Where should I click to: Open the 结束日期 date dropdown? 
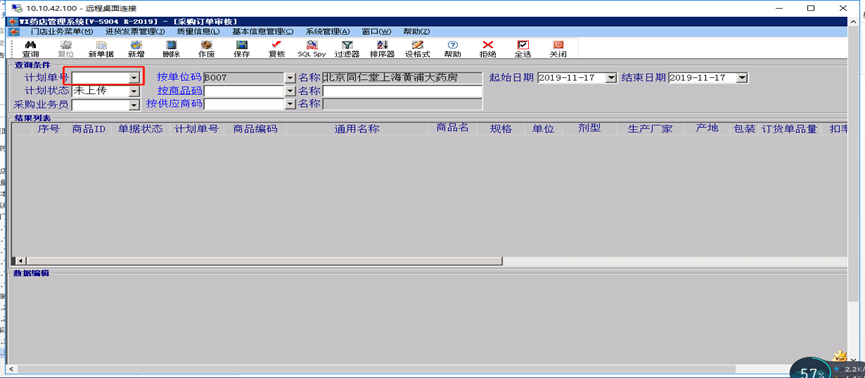tap(742, 78)
